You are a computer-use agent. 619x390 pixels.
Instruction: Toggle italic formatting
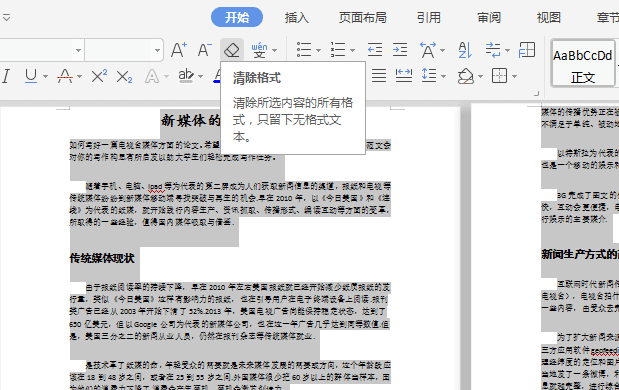pos(6,76)
